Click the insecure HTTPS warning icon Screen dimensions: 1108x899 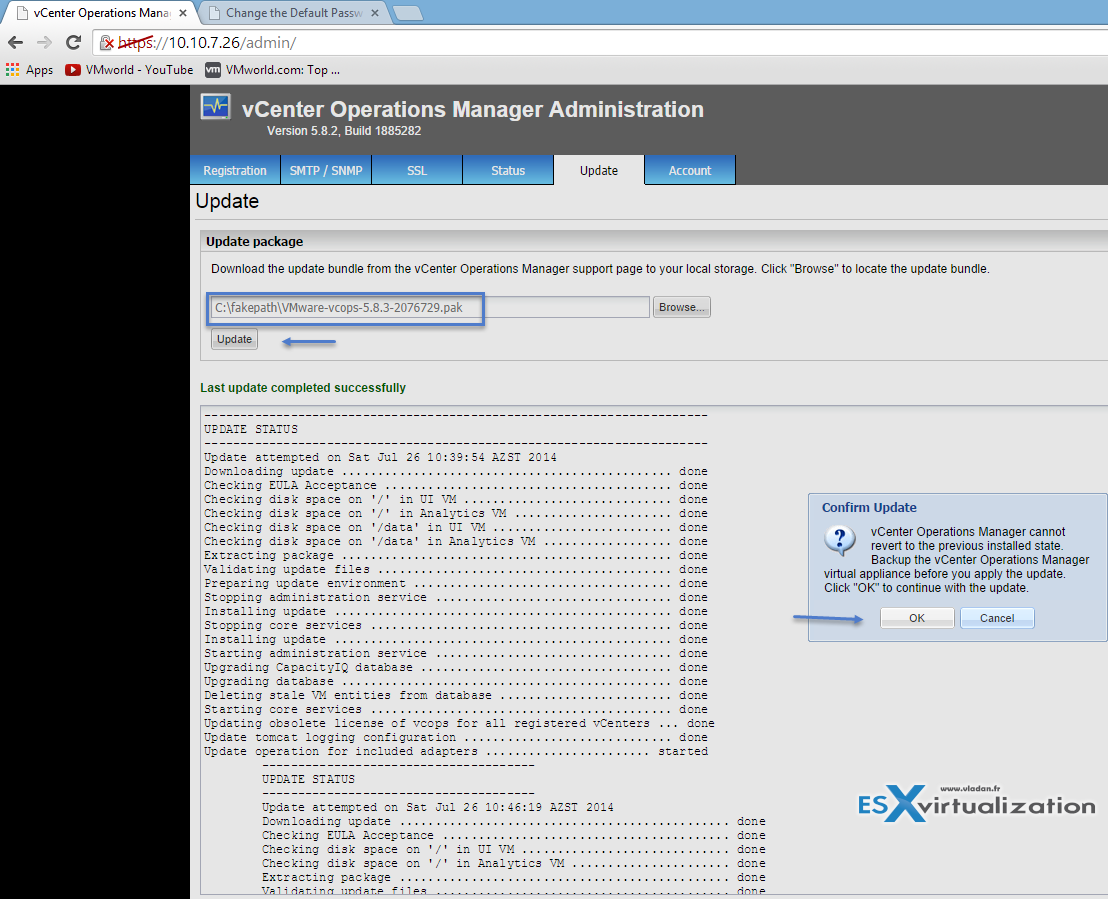click(106, 43)
